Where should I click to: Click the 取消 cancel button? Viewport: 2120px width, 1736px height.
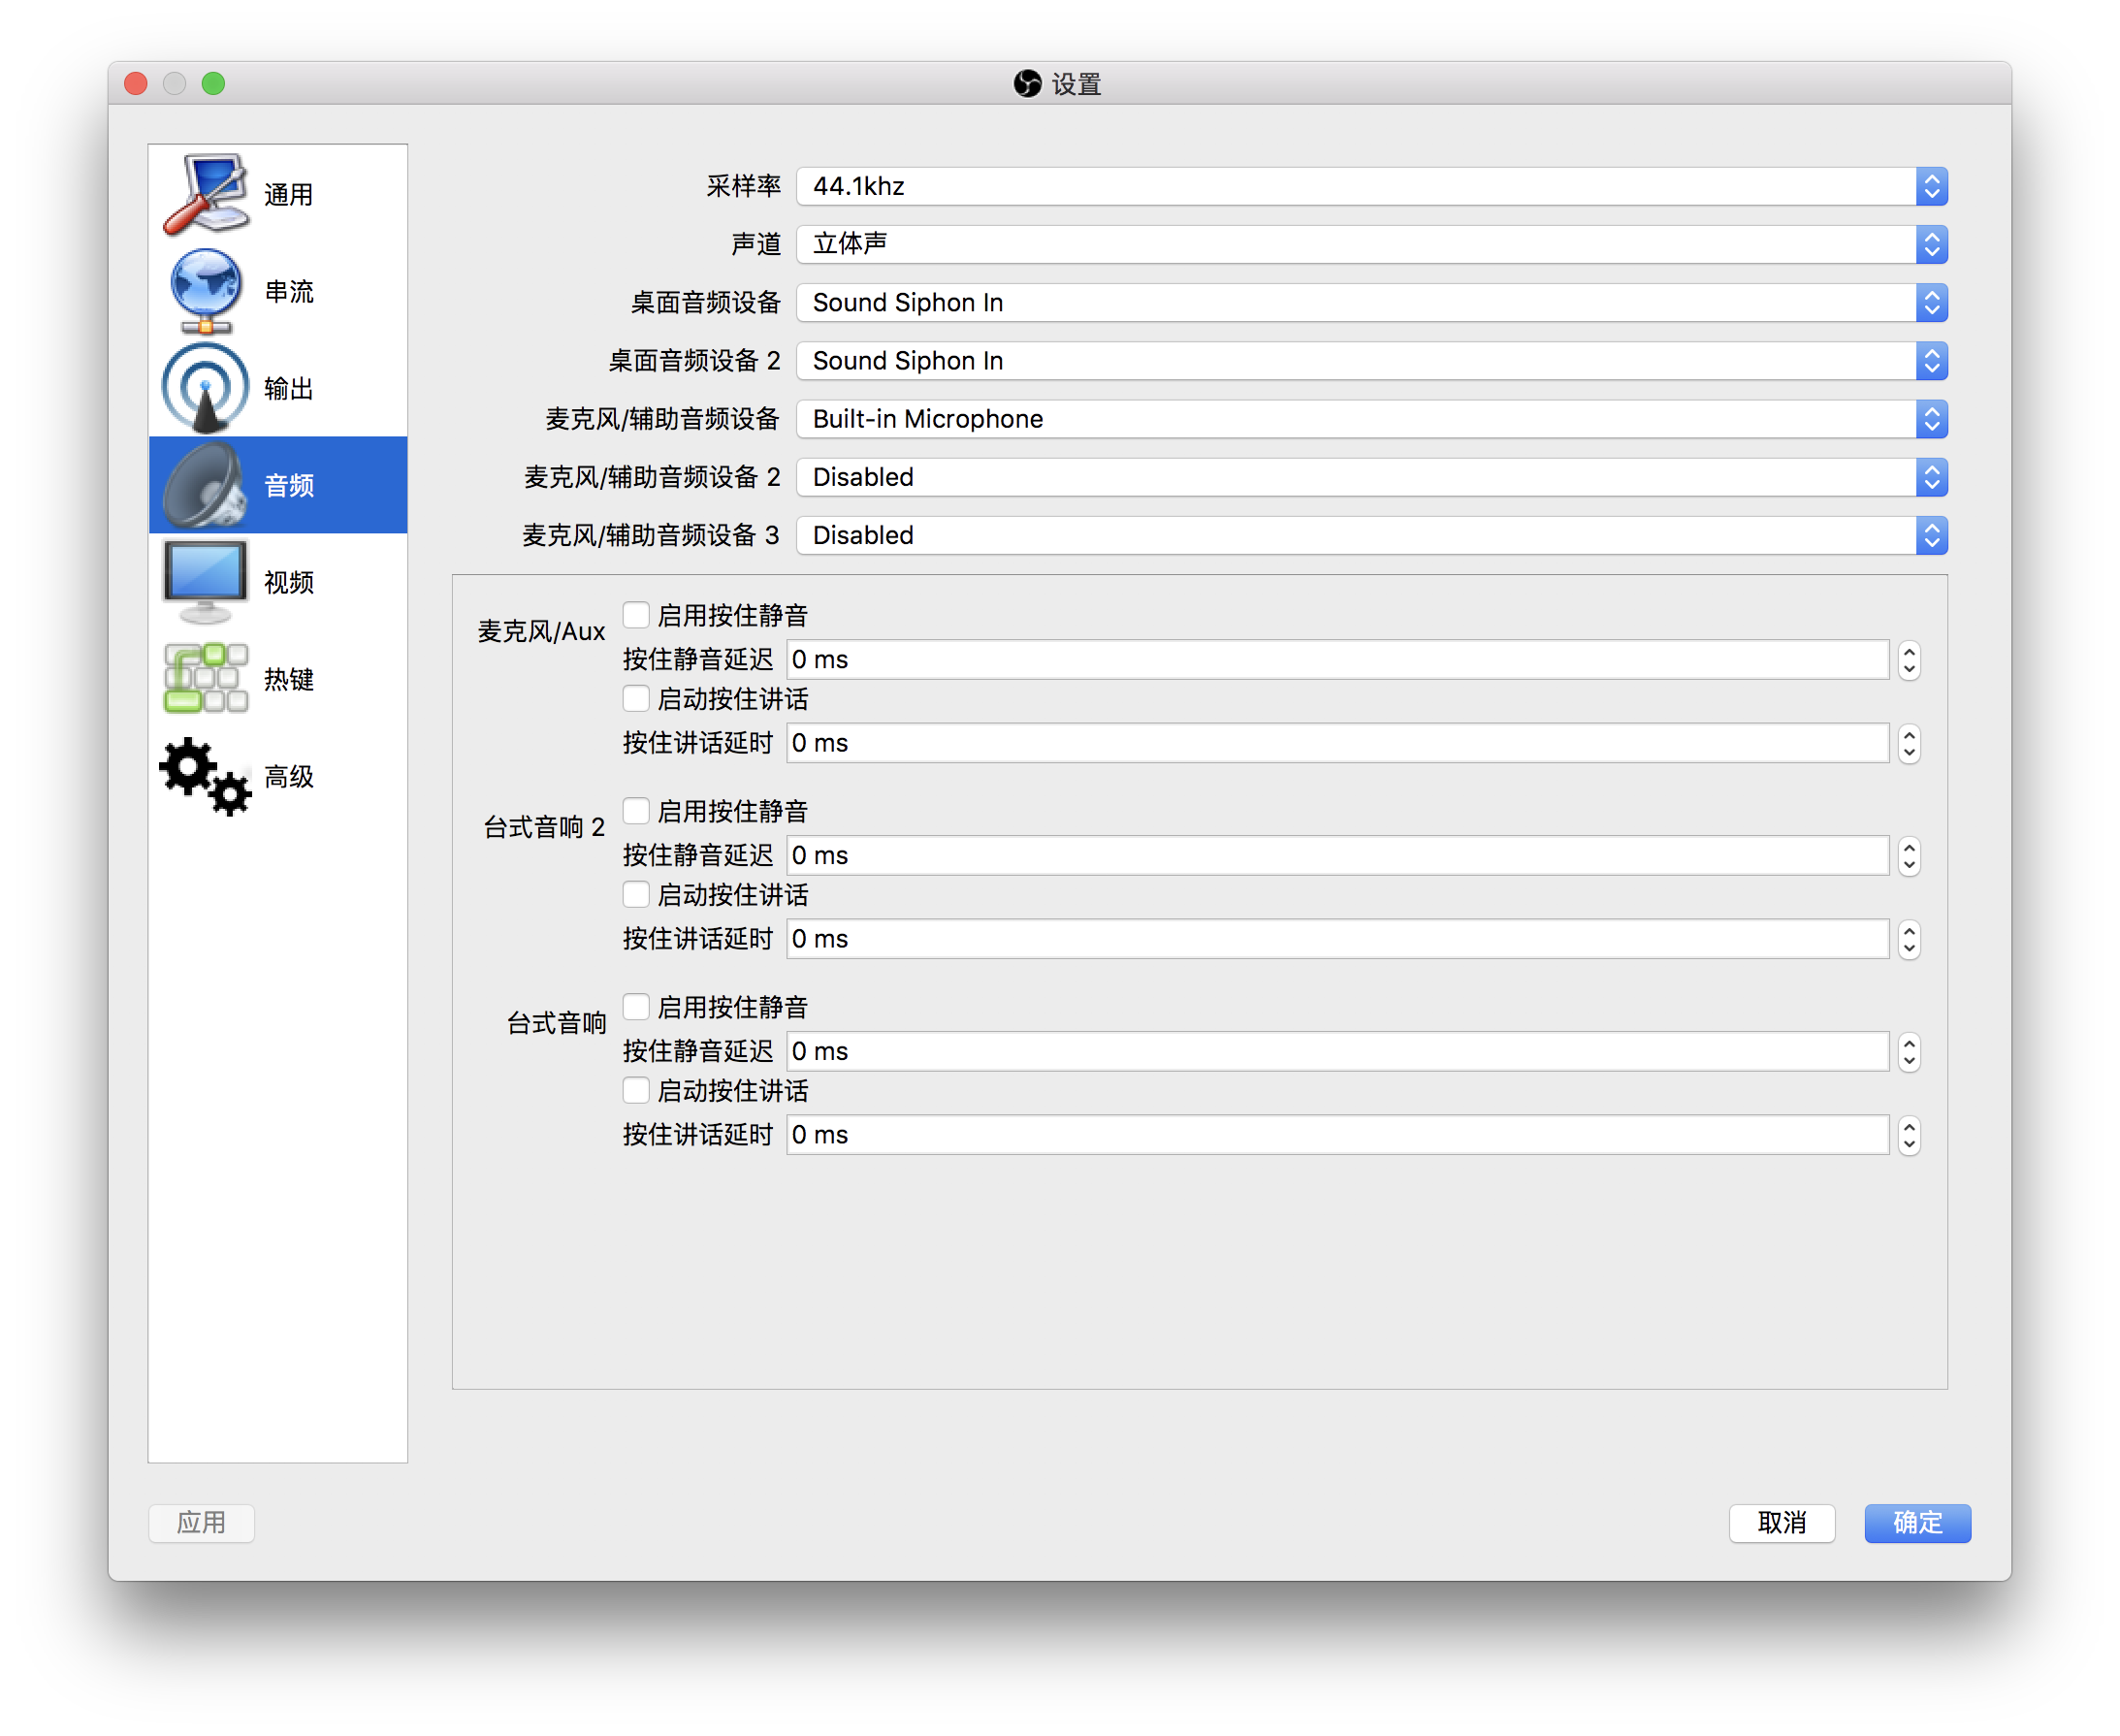coord(1782,1523)
